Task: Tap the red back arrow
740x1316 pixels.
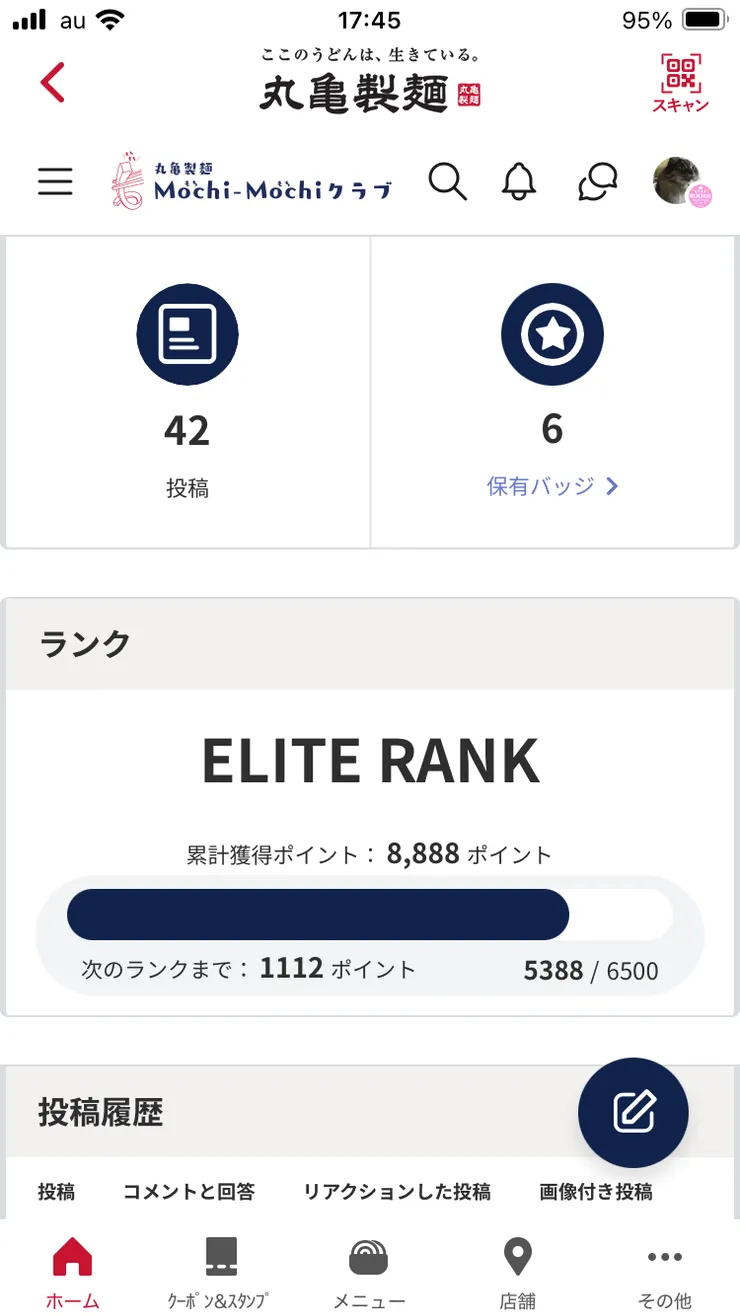Action: click(x=53, y=82)
